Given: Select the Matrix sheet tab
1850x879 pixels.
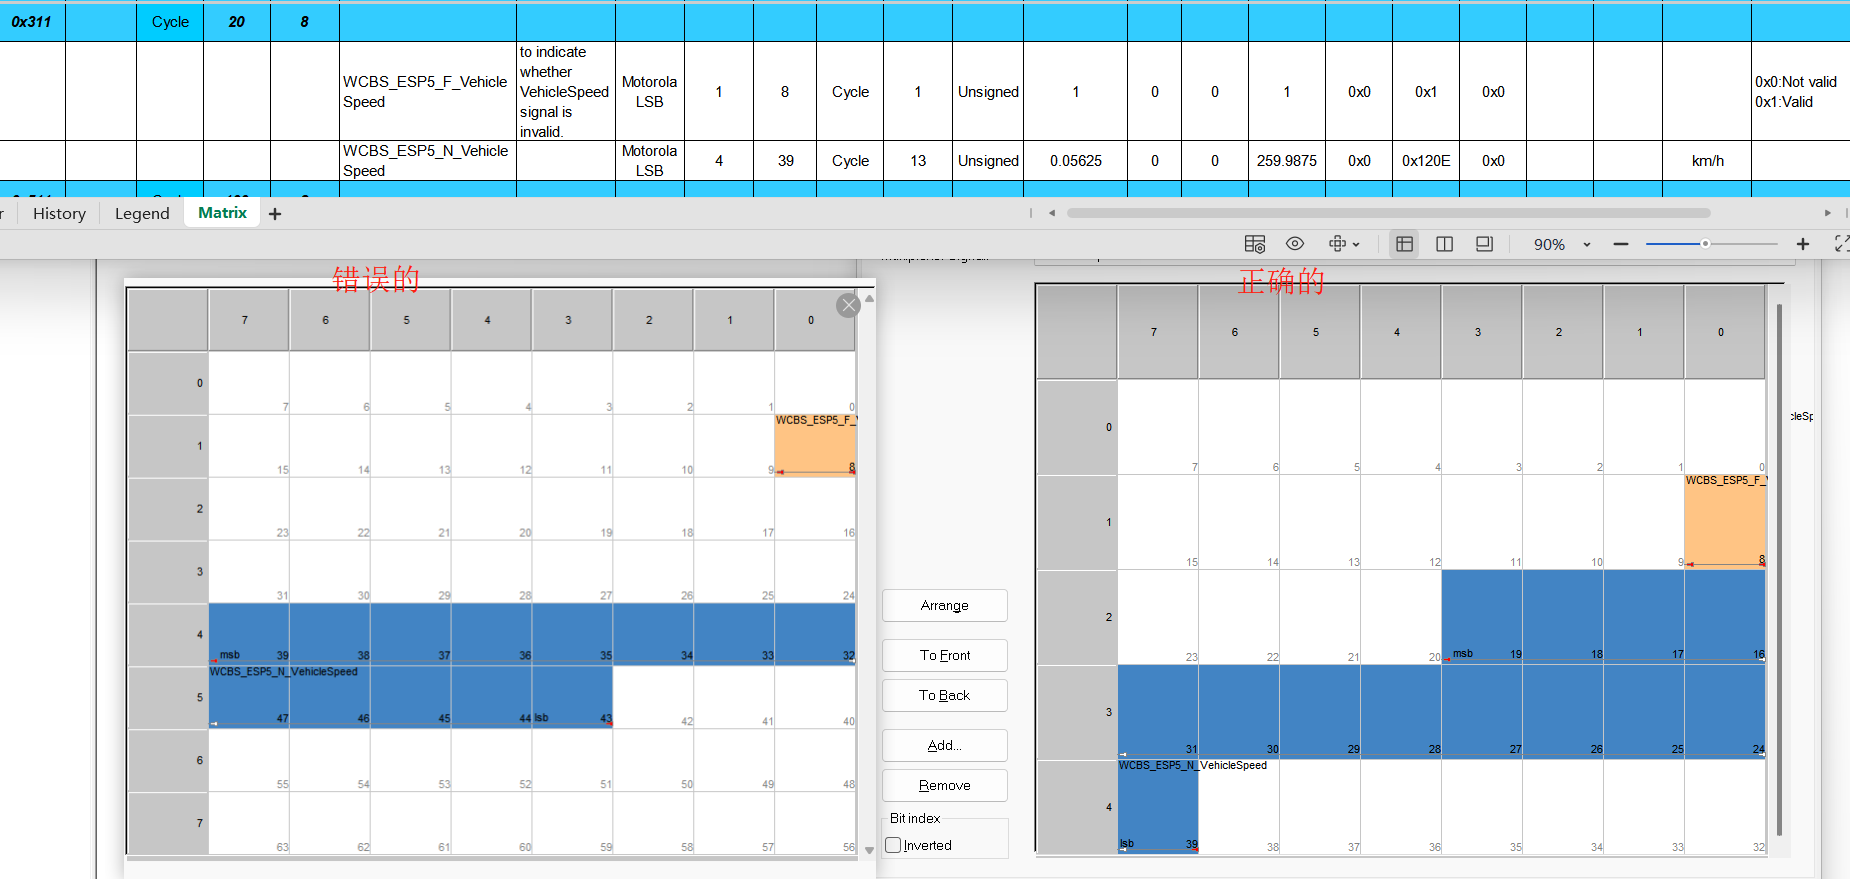Looking at the screenshot, I should pyautogui.click(x=222, y=213).
